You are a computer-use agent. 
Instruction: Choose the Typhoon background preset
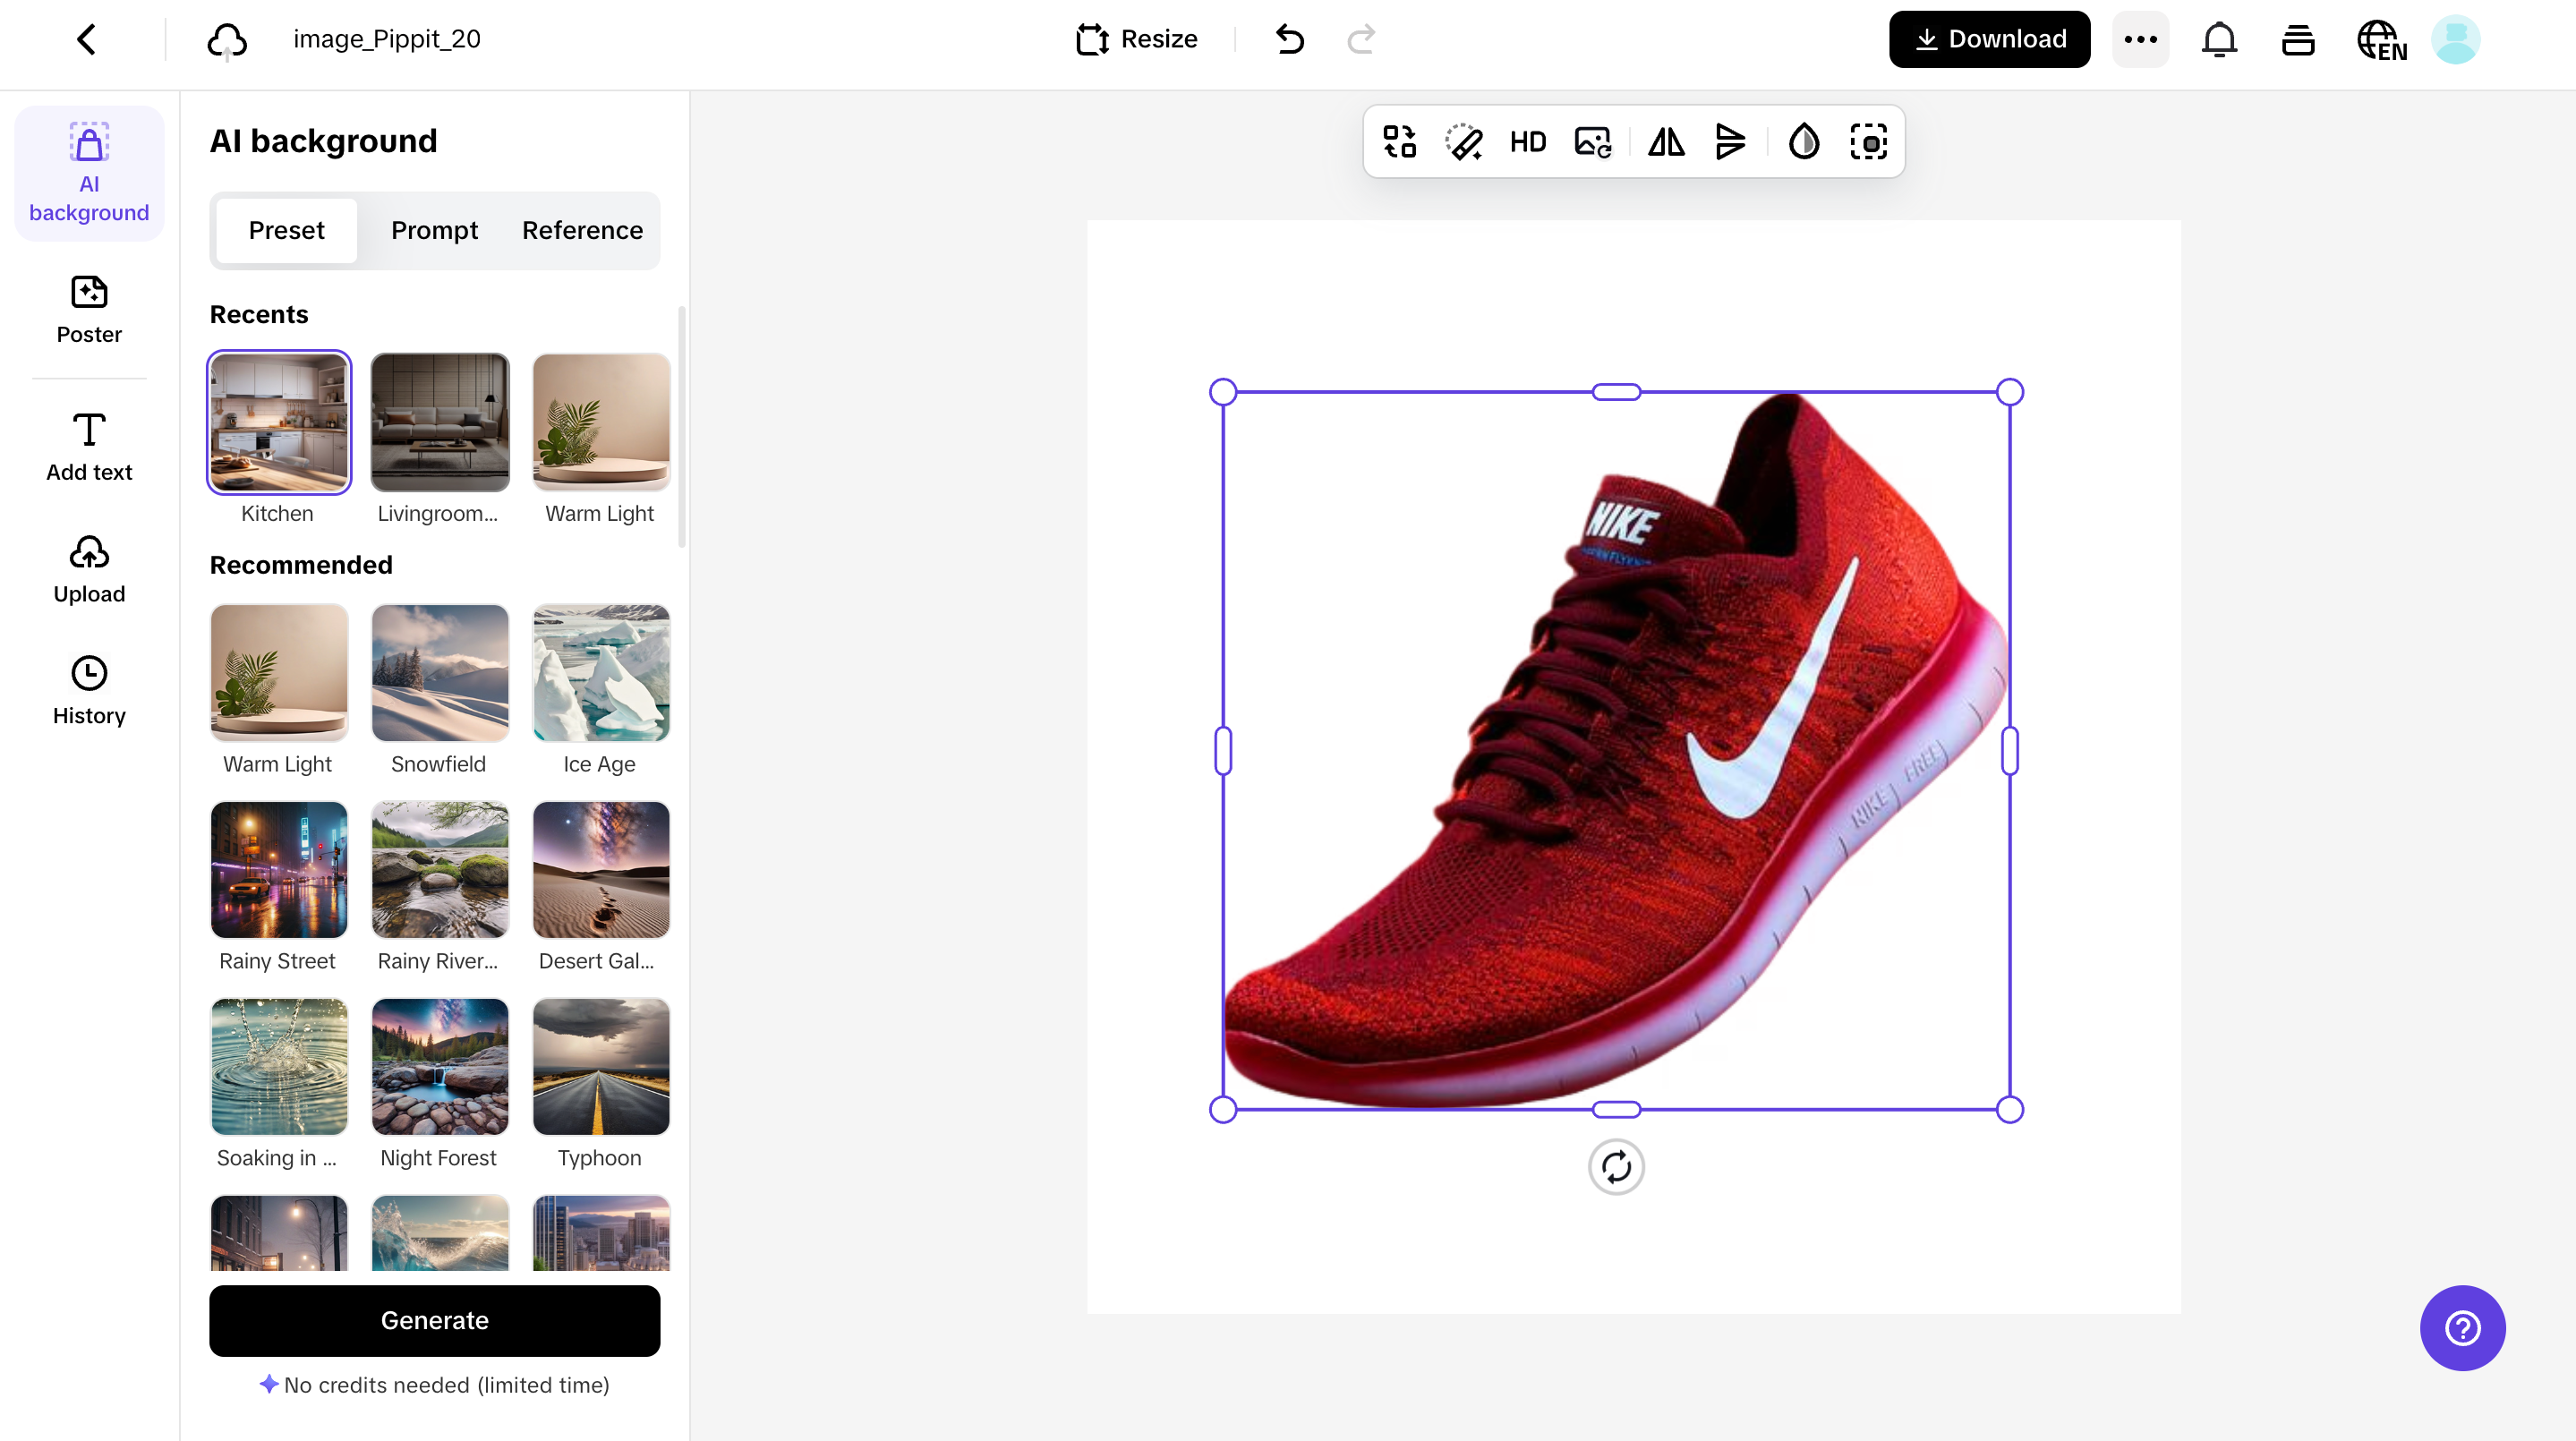[601, 1066]
